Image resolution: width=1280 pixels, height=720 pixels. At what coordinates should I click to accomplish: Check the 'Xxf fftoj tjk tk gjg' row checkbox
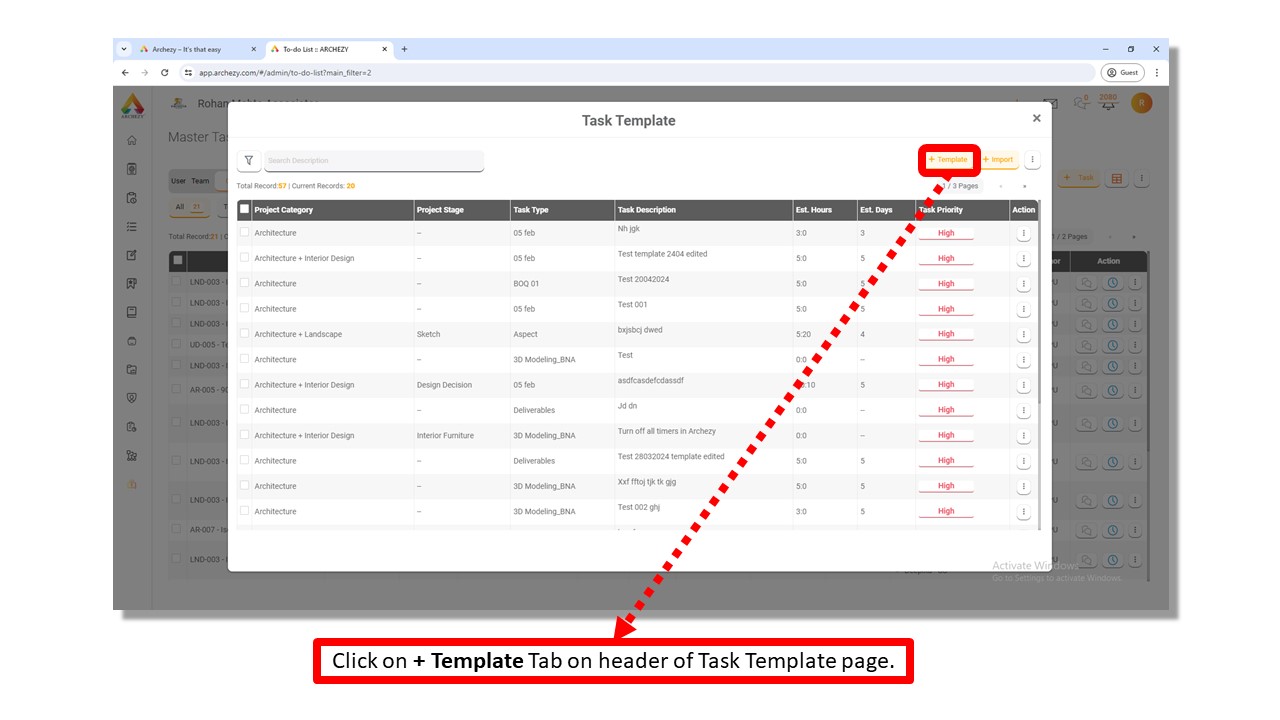coord(244,486)
